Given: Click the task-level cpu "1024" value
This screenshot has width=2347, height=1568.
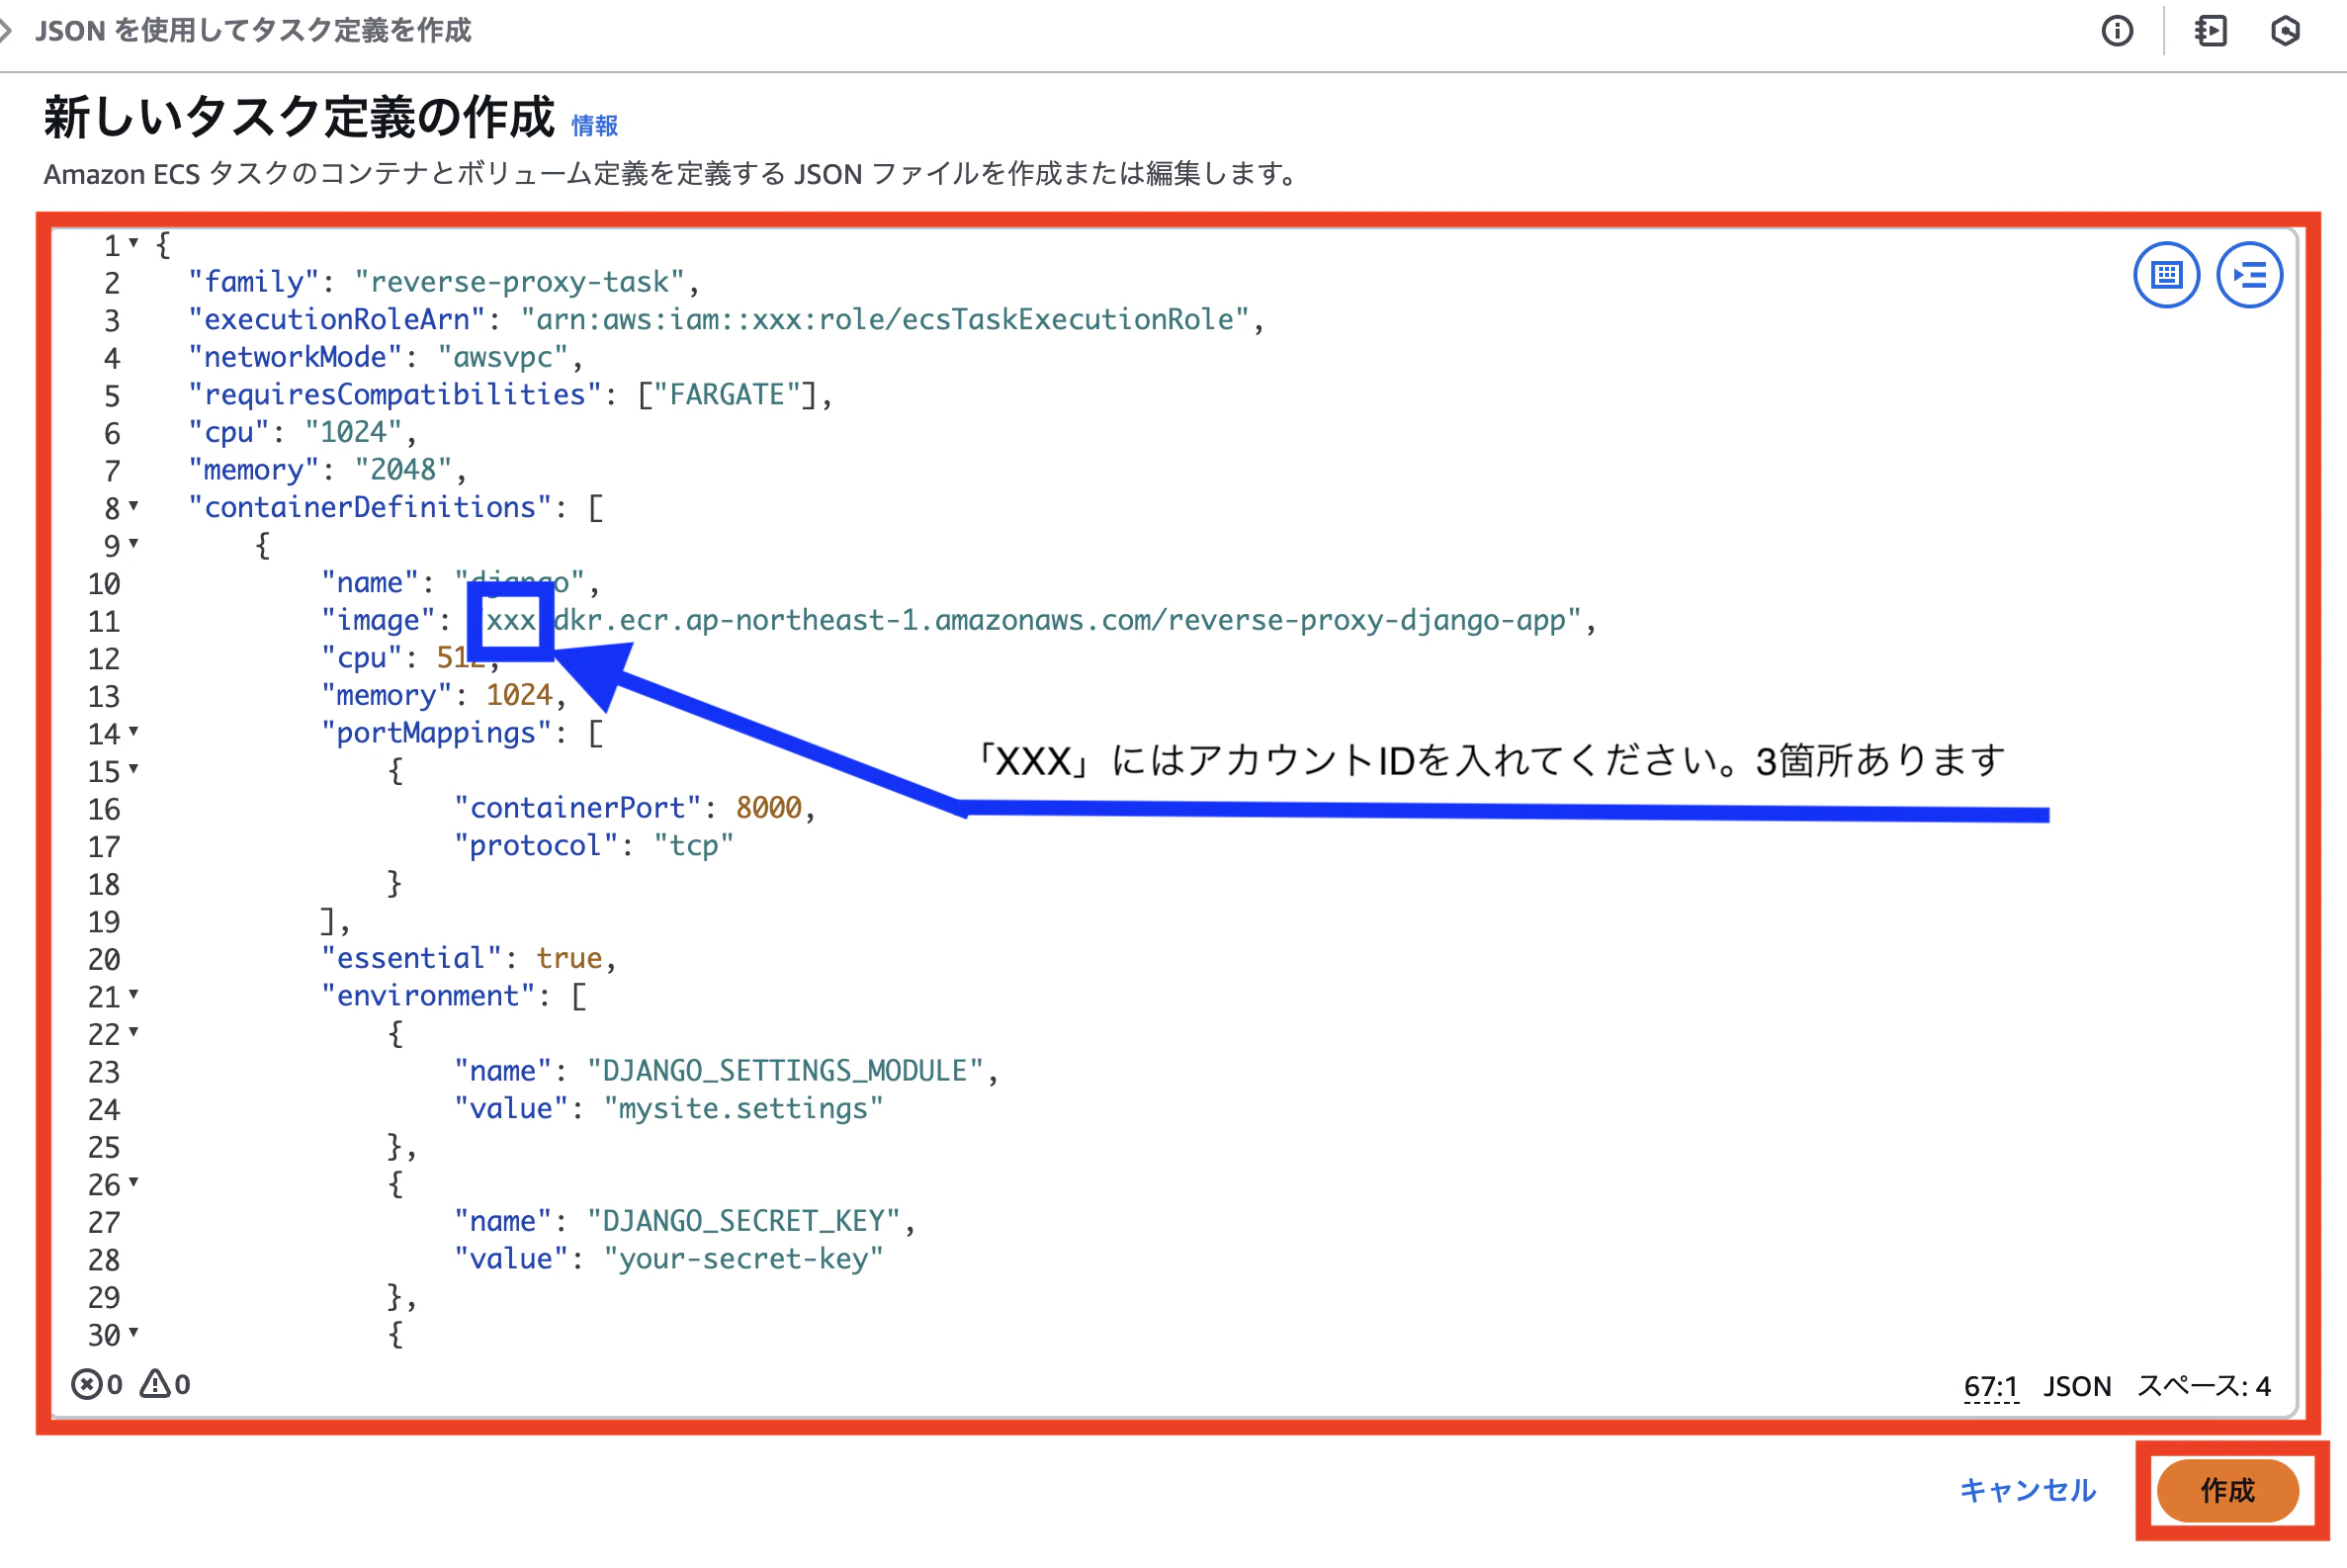Looking at the screenshot, I should [x=354, y=432].
